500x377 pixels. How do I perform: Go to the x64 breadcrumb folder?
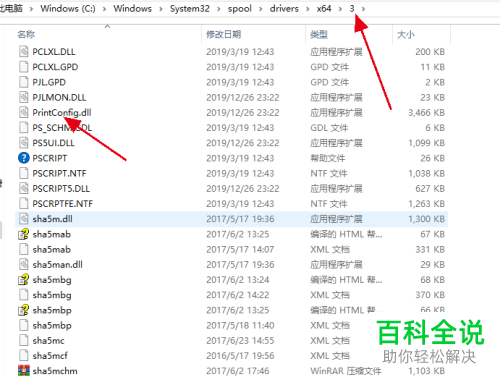coord(324,8)
